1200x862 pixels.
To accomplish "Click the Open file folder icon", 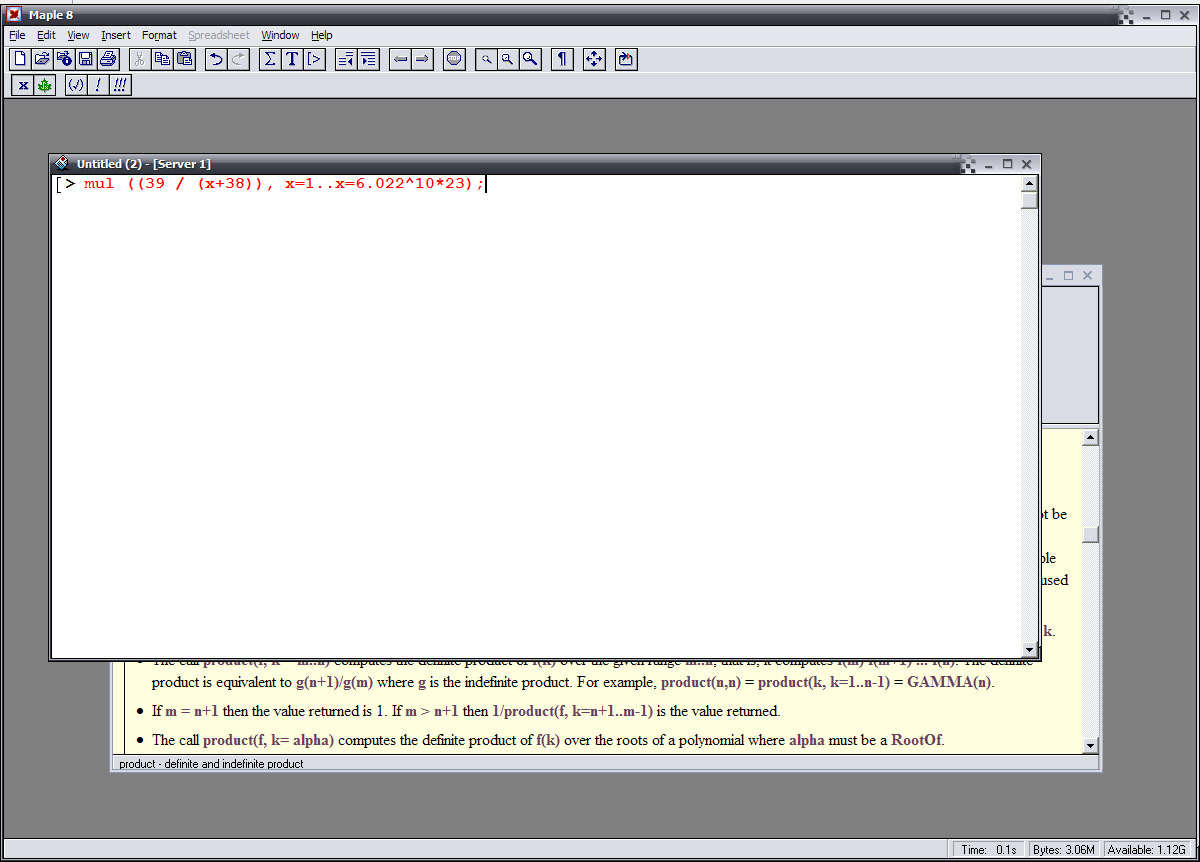I will click(x=42, y=60).
